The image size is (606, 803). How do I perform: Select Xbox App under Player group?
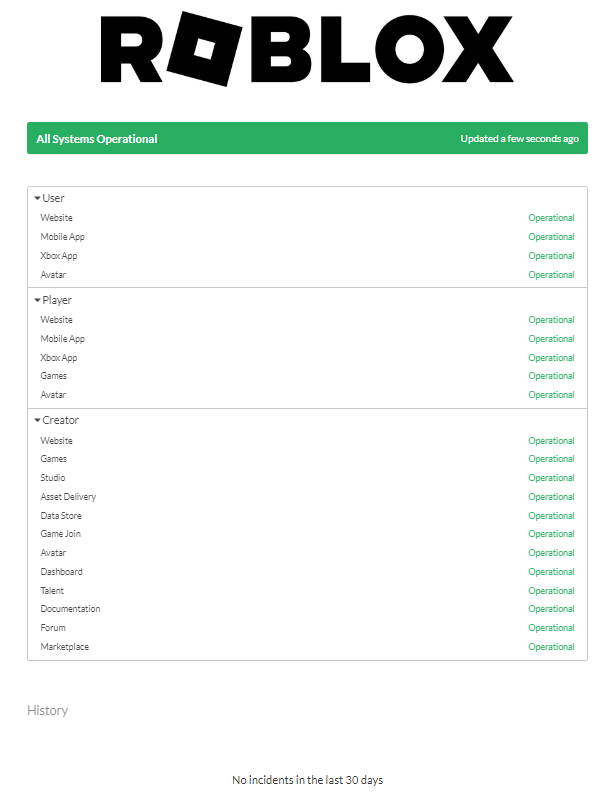(x=58, y=357)
